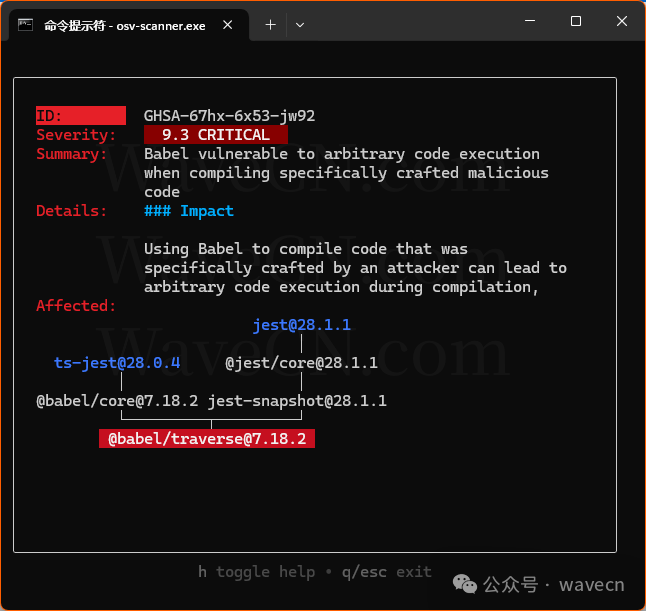Select the ts-jest@28.0.4 node
646x611 pixels.
(x=117, y=363)
